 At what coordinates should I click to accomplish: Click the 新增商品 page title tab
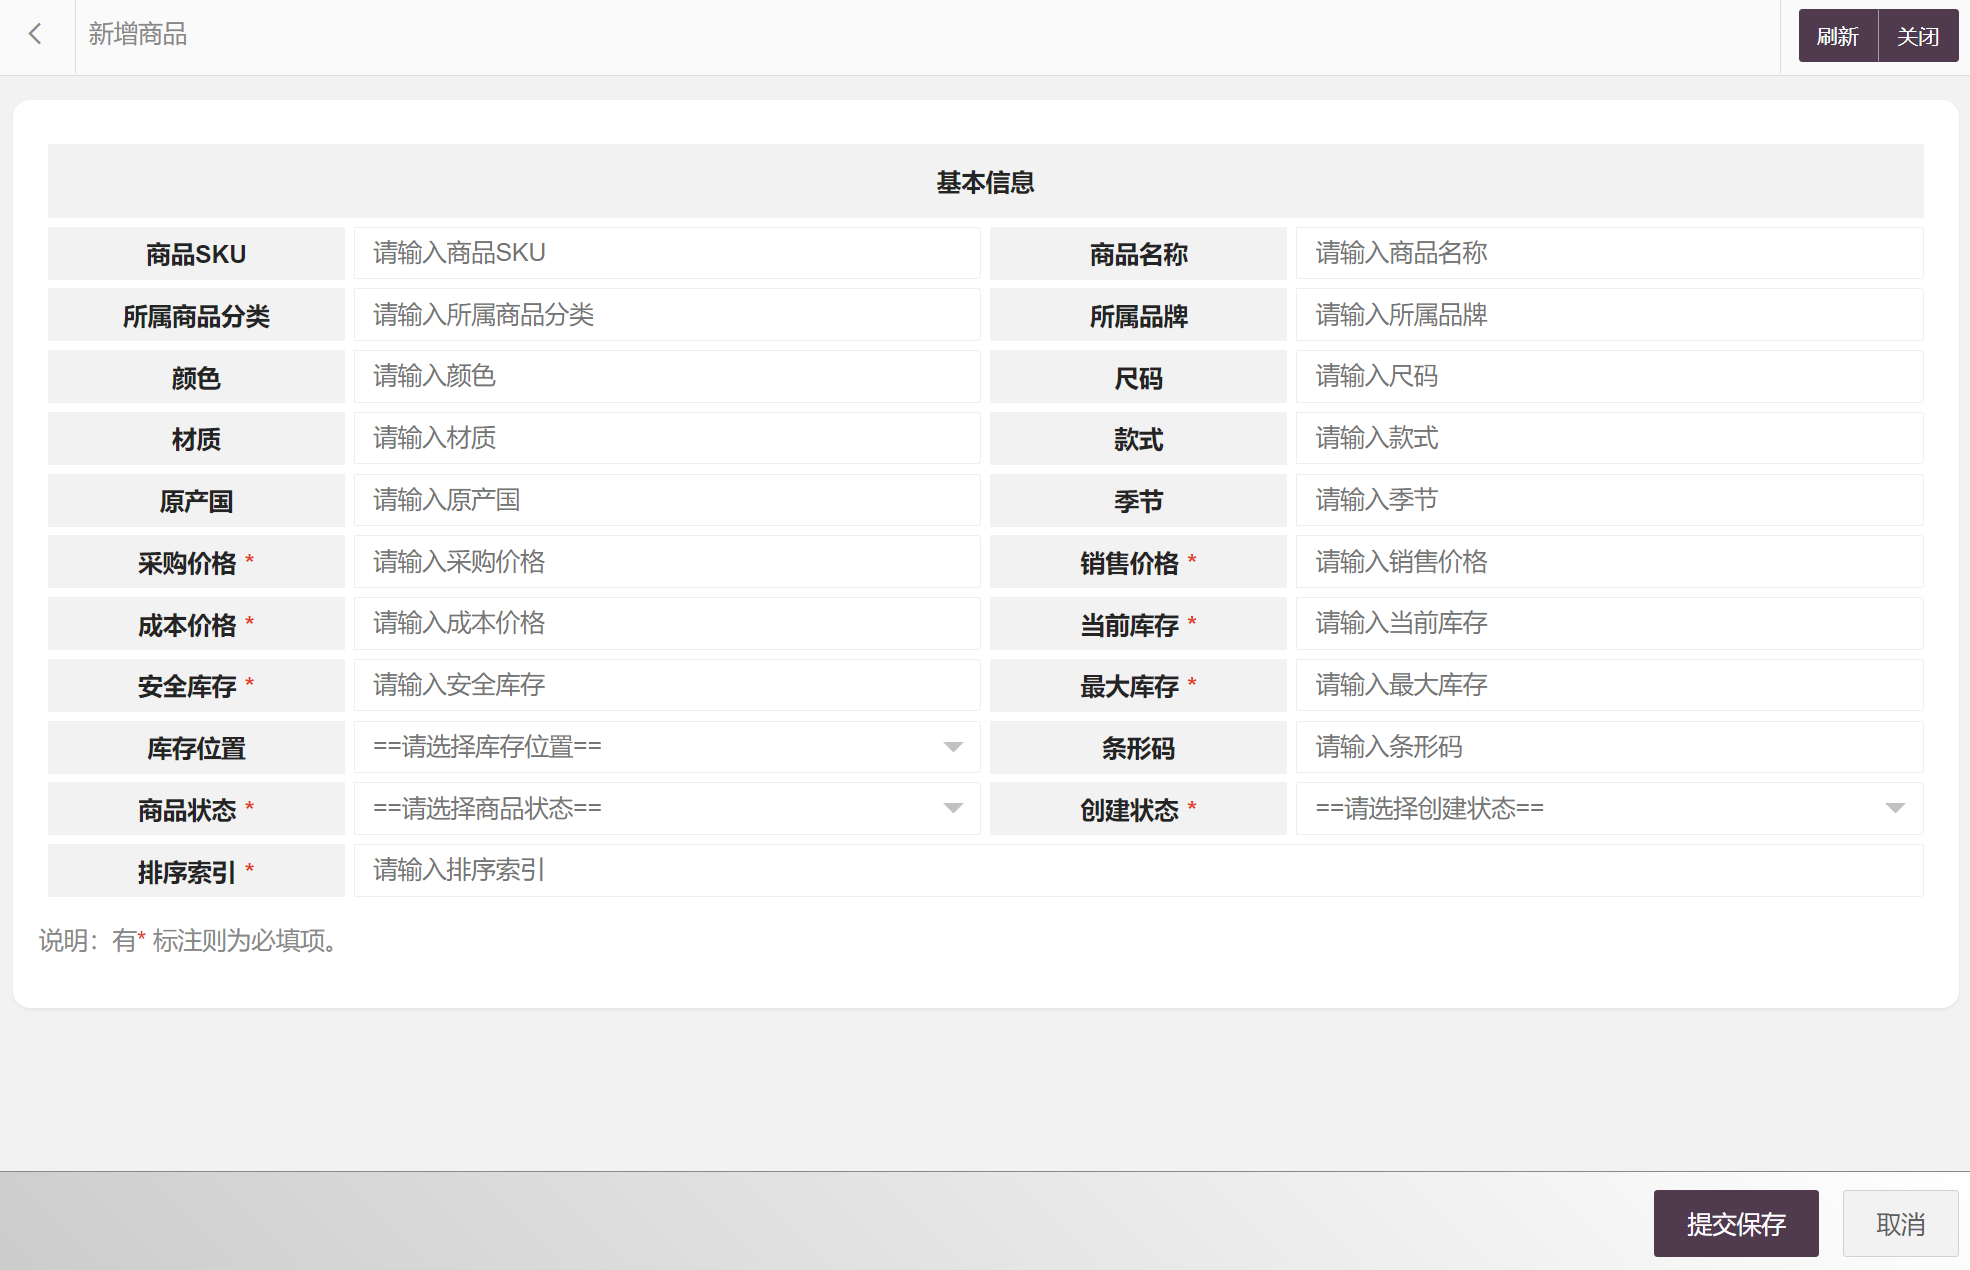(138, 35)
